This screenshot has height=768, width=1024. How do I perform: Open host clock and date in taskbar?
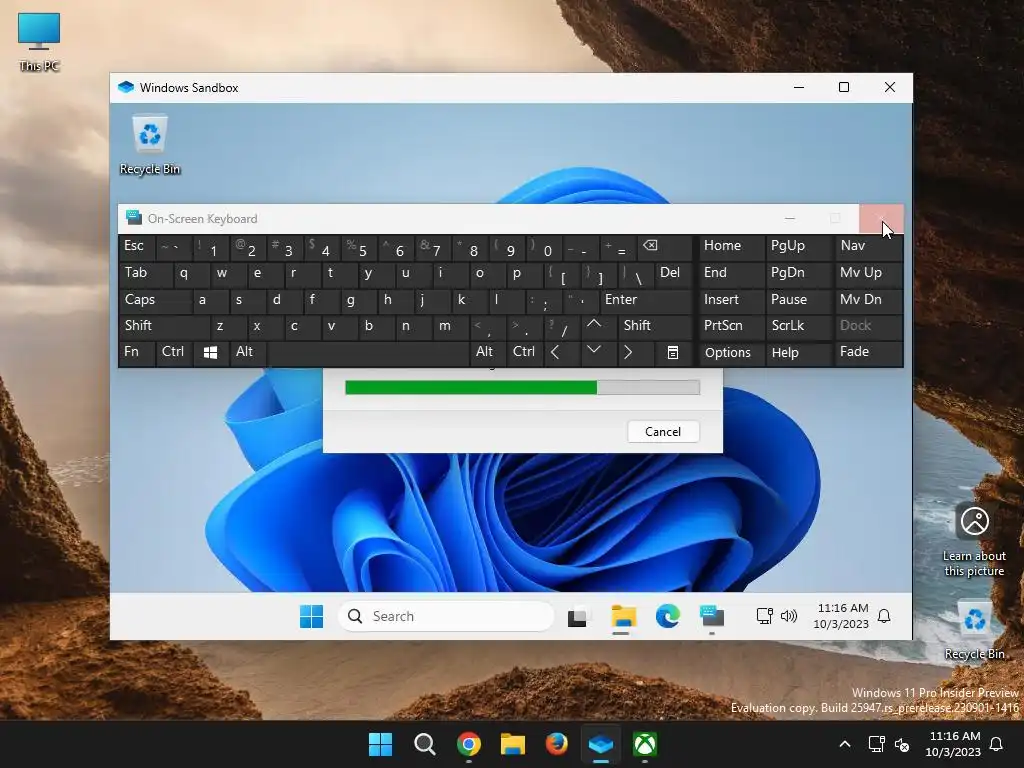[x=953, y=744]
